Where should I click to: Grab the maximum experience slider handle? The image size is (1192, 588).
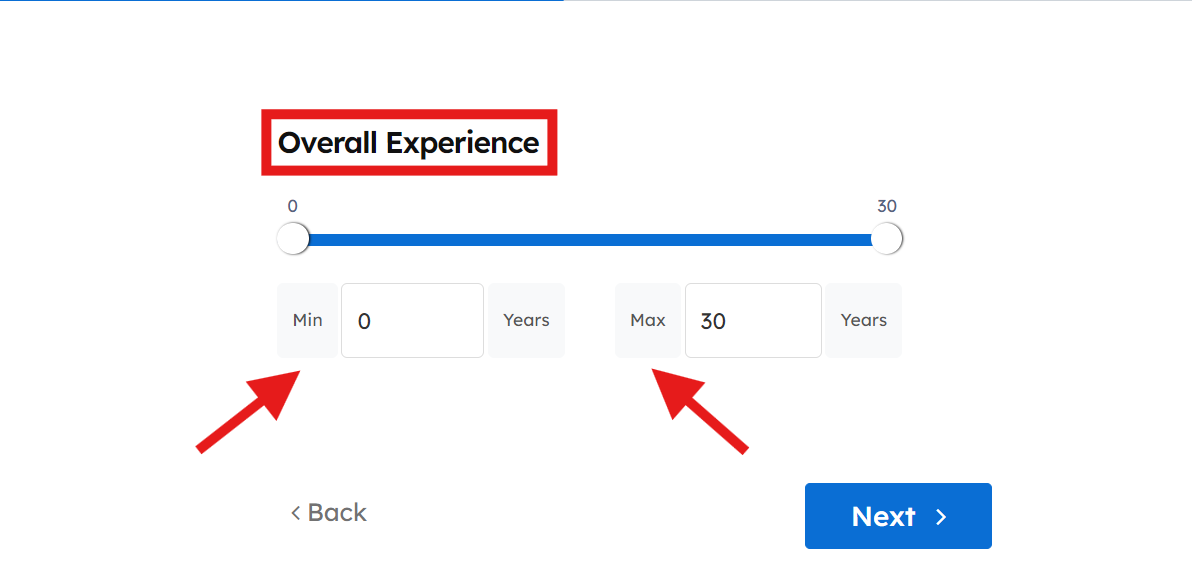[x=887, y=240]
